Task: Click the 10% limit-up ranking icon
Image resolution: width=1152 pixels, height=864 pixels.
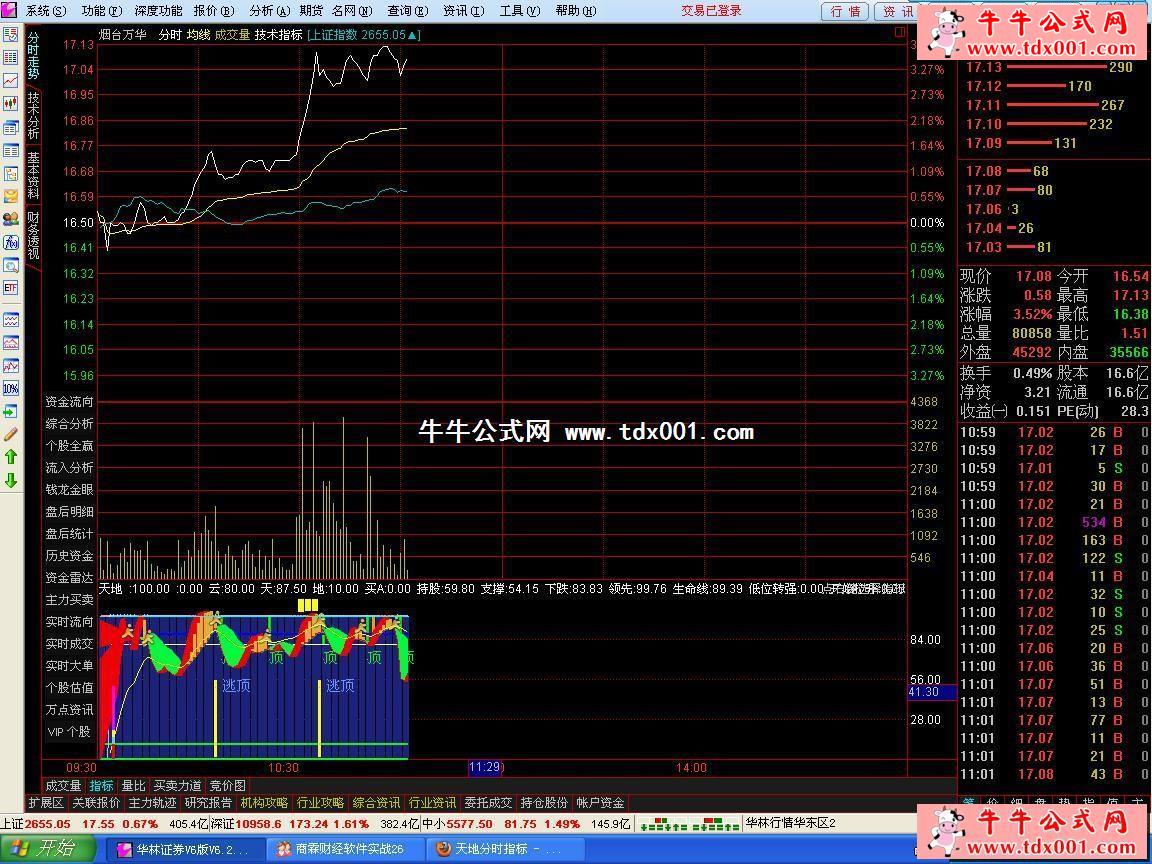Action: [x=10, y=388]
